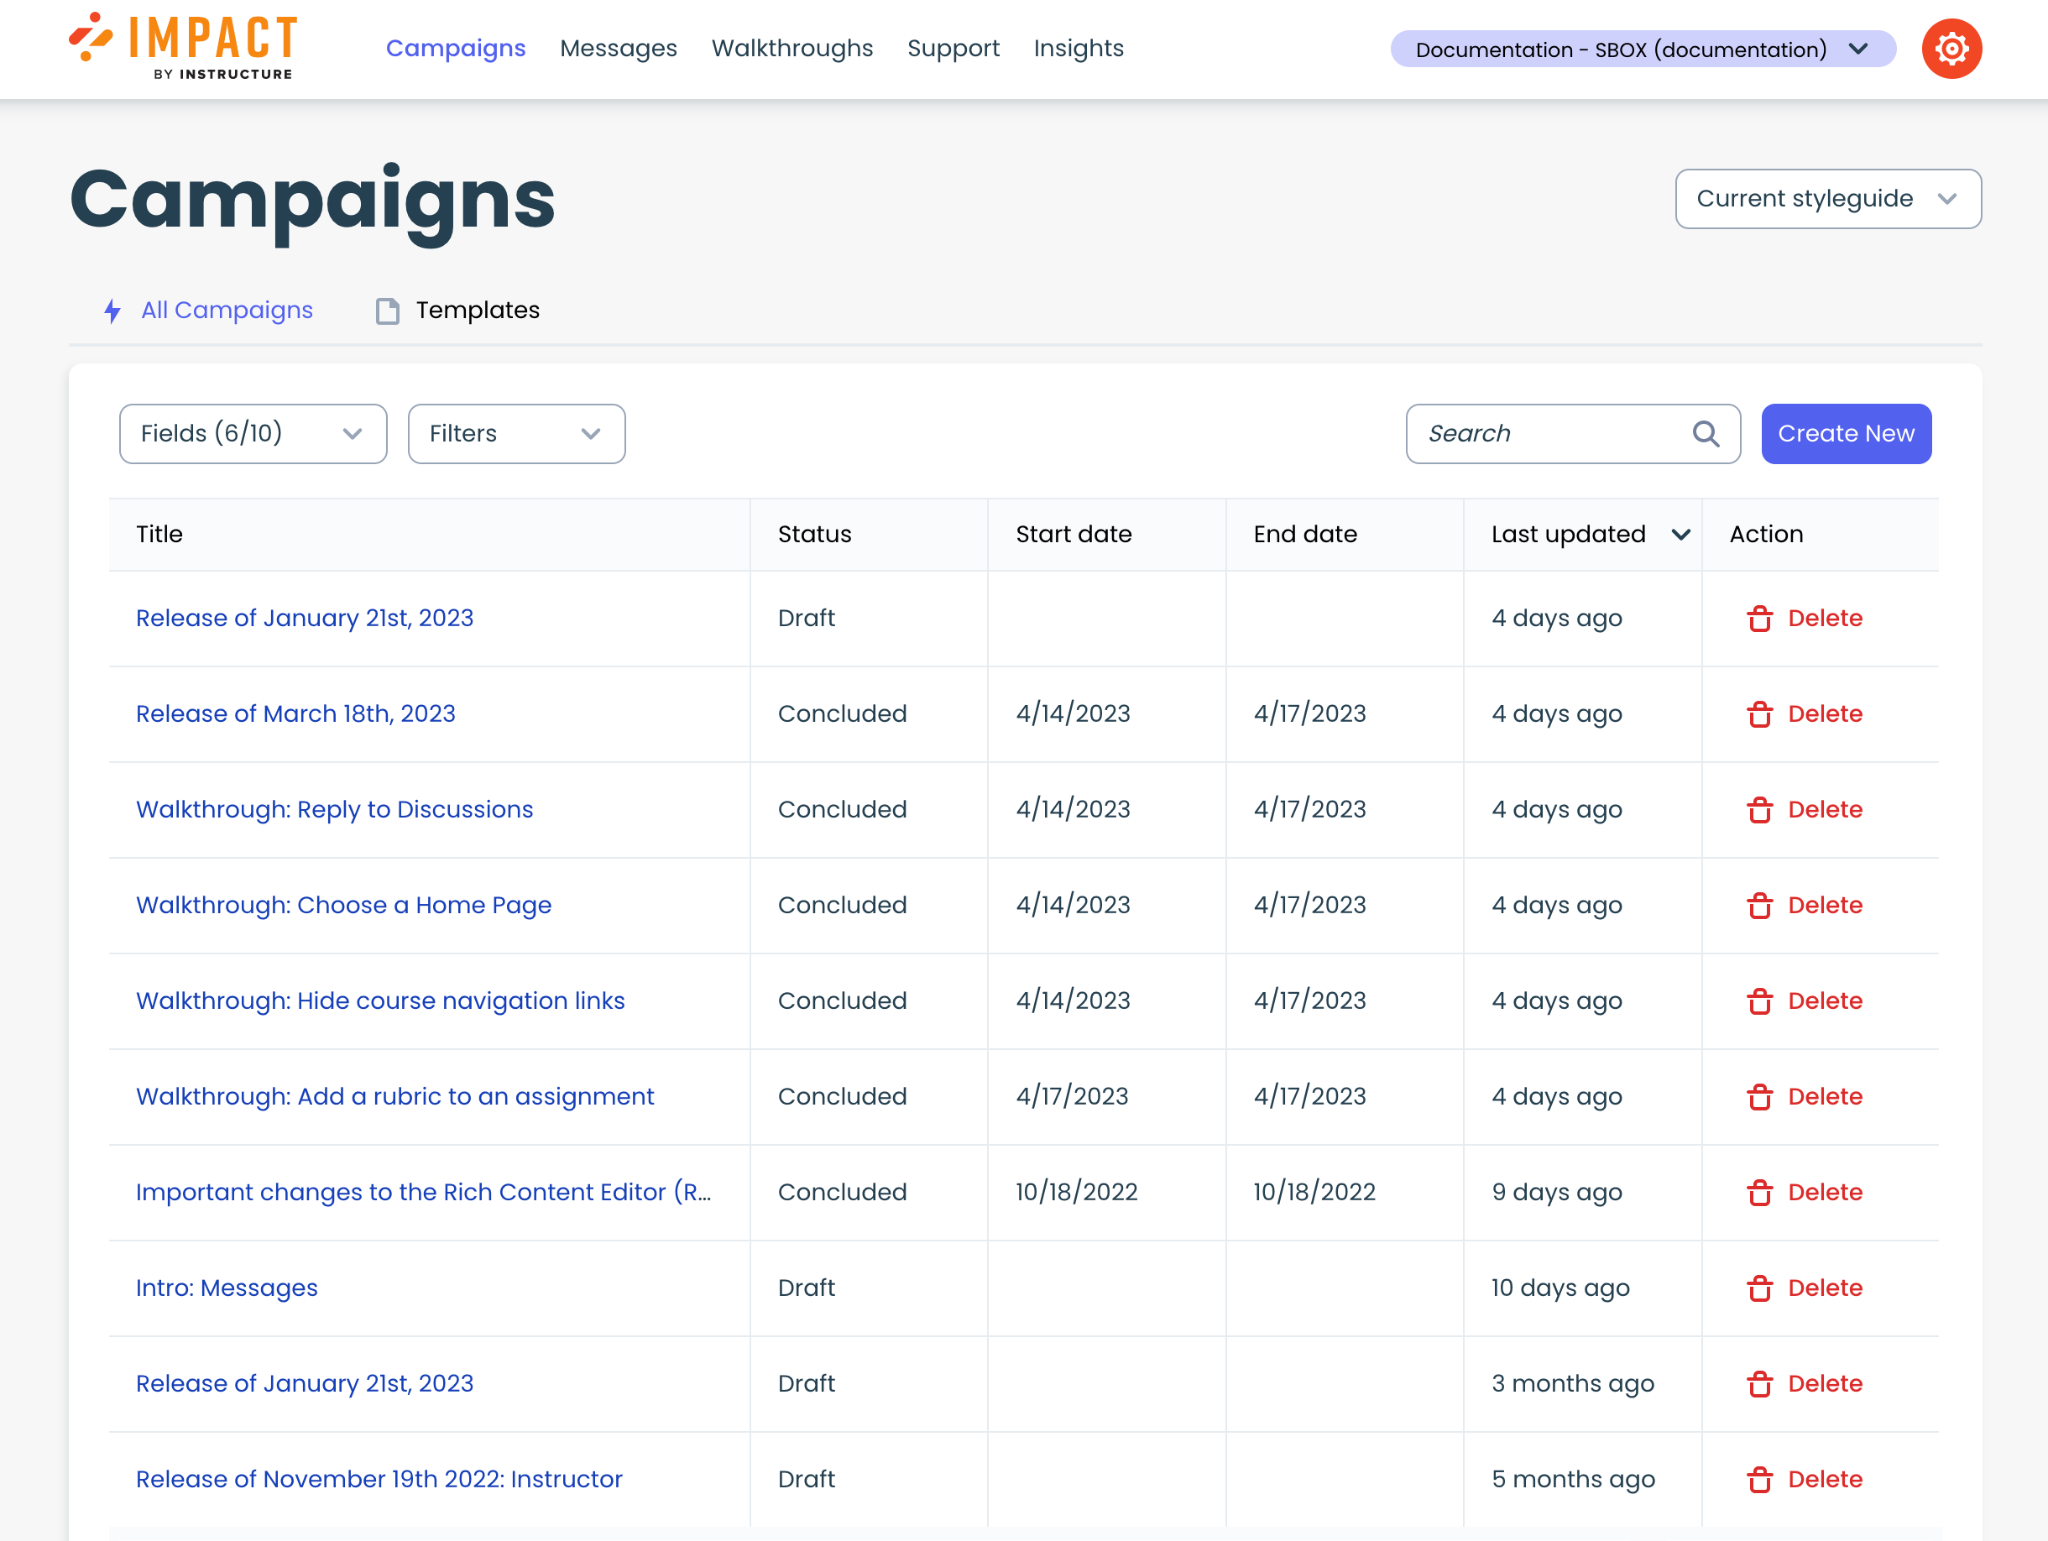2048x1541 pixels.
Task: Open the Current styleguide selector
Action: coord(1827,199)
